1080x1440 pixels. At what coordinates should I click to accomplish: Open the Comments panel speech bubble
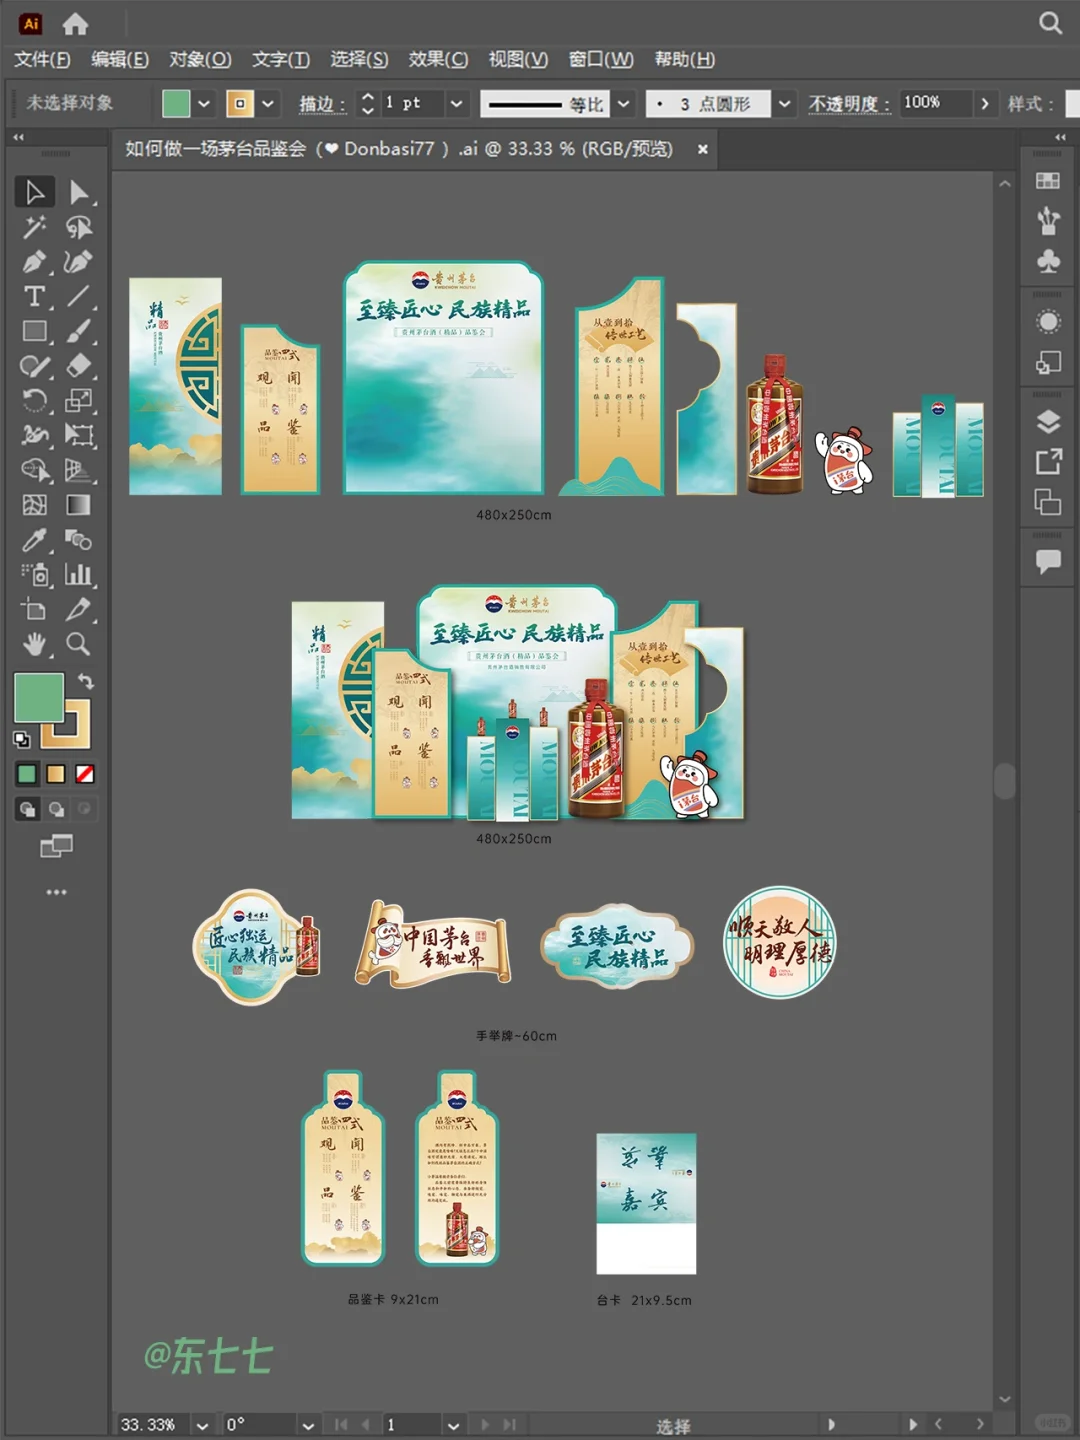[1048, 562]
